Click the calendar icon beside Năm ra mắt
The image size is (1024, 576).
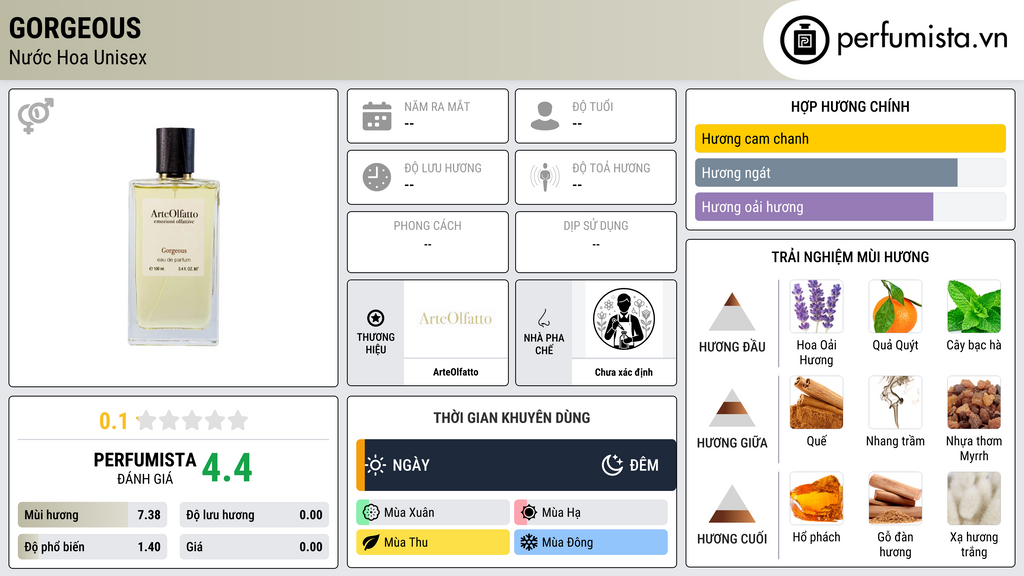point(377,116)
